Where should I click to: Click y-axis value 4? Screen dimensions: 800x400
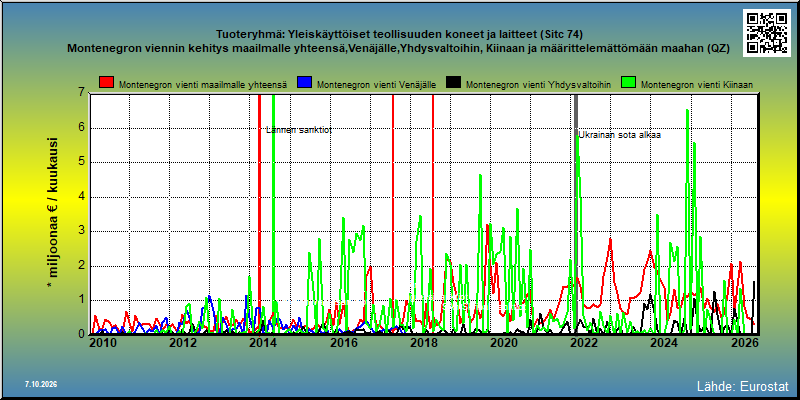click(x=81, y=197)
